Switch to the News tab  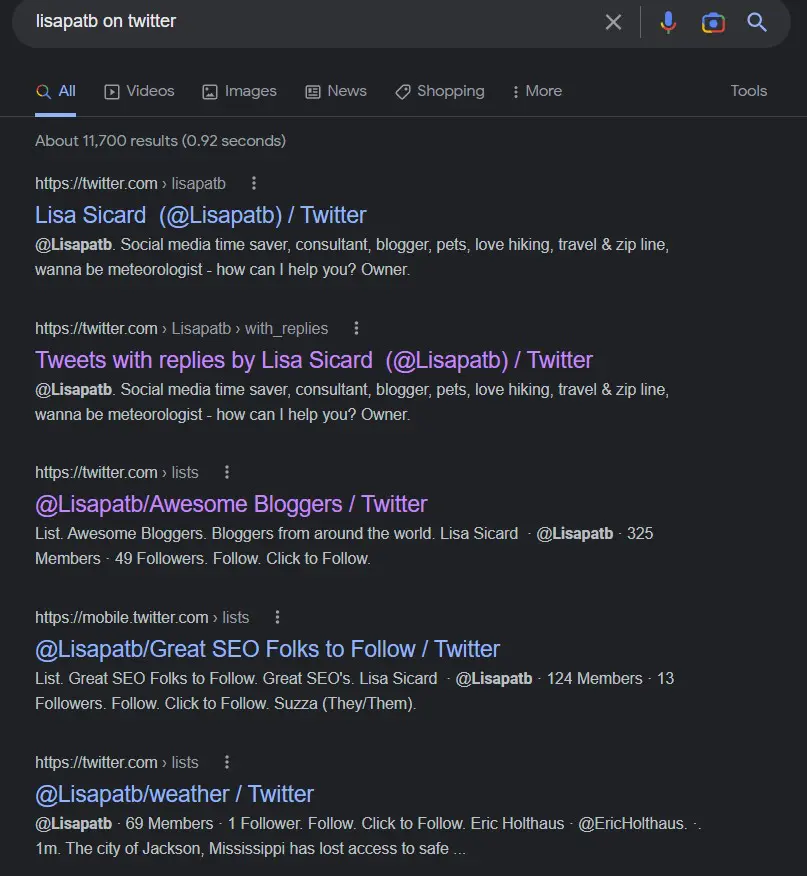336,91
